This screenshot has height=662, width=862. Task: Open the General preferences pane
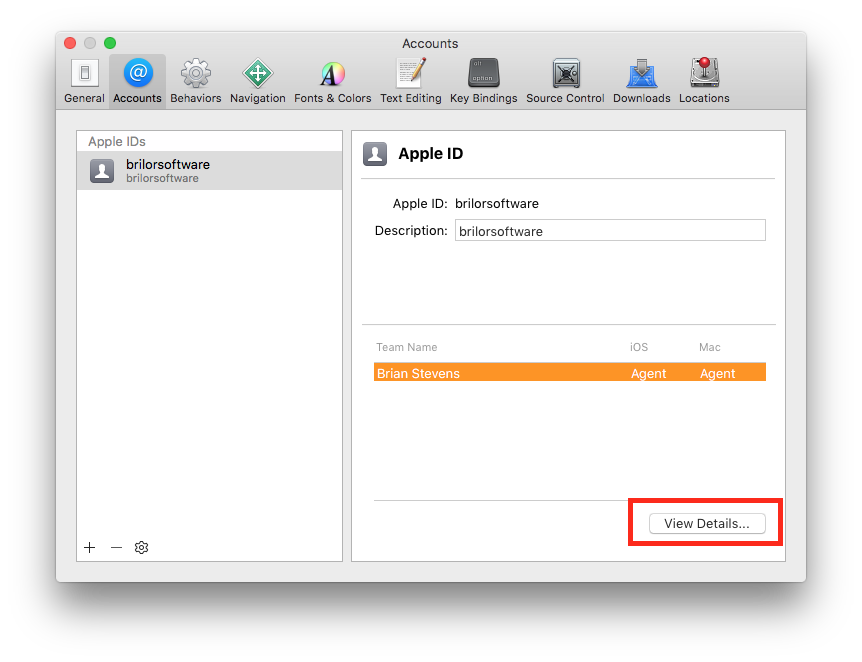[84, 81]
